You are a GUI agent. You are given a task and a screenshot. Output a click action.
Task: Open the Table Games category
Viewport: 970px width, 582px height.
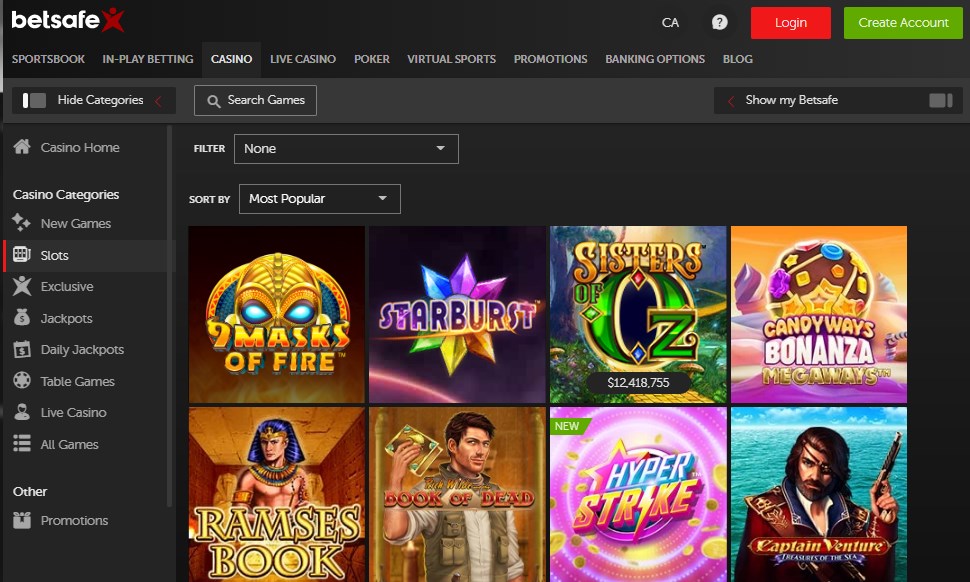(77, 382)
